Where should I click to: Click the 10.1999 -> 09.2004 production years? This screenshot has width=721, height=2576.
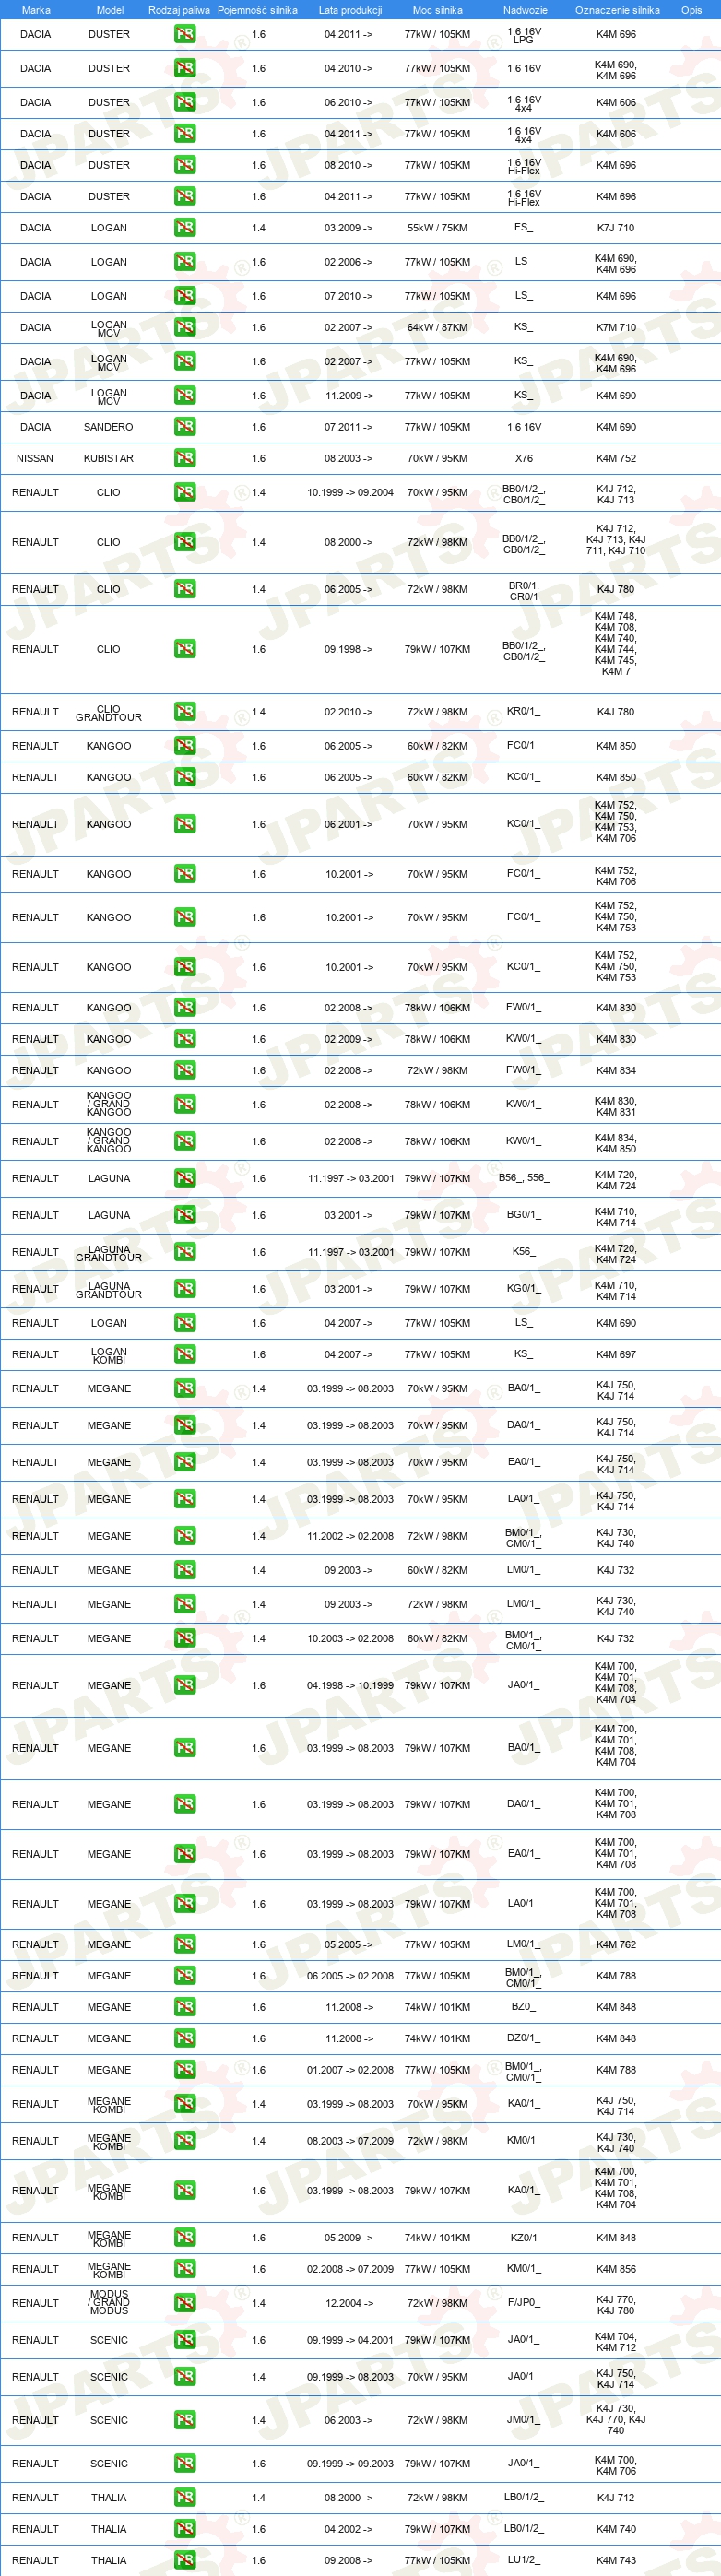click(350, 492)
